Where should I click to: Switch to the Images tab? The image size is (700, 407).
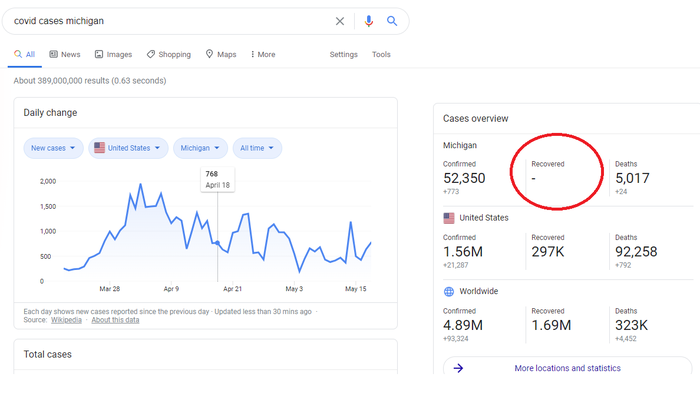tap(113, 55)
